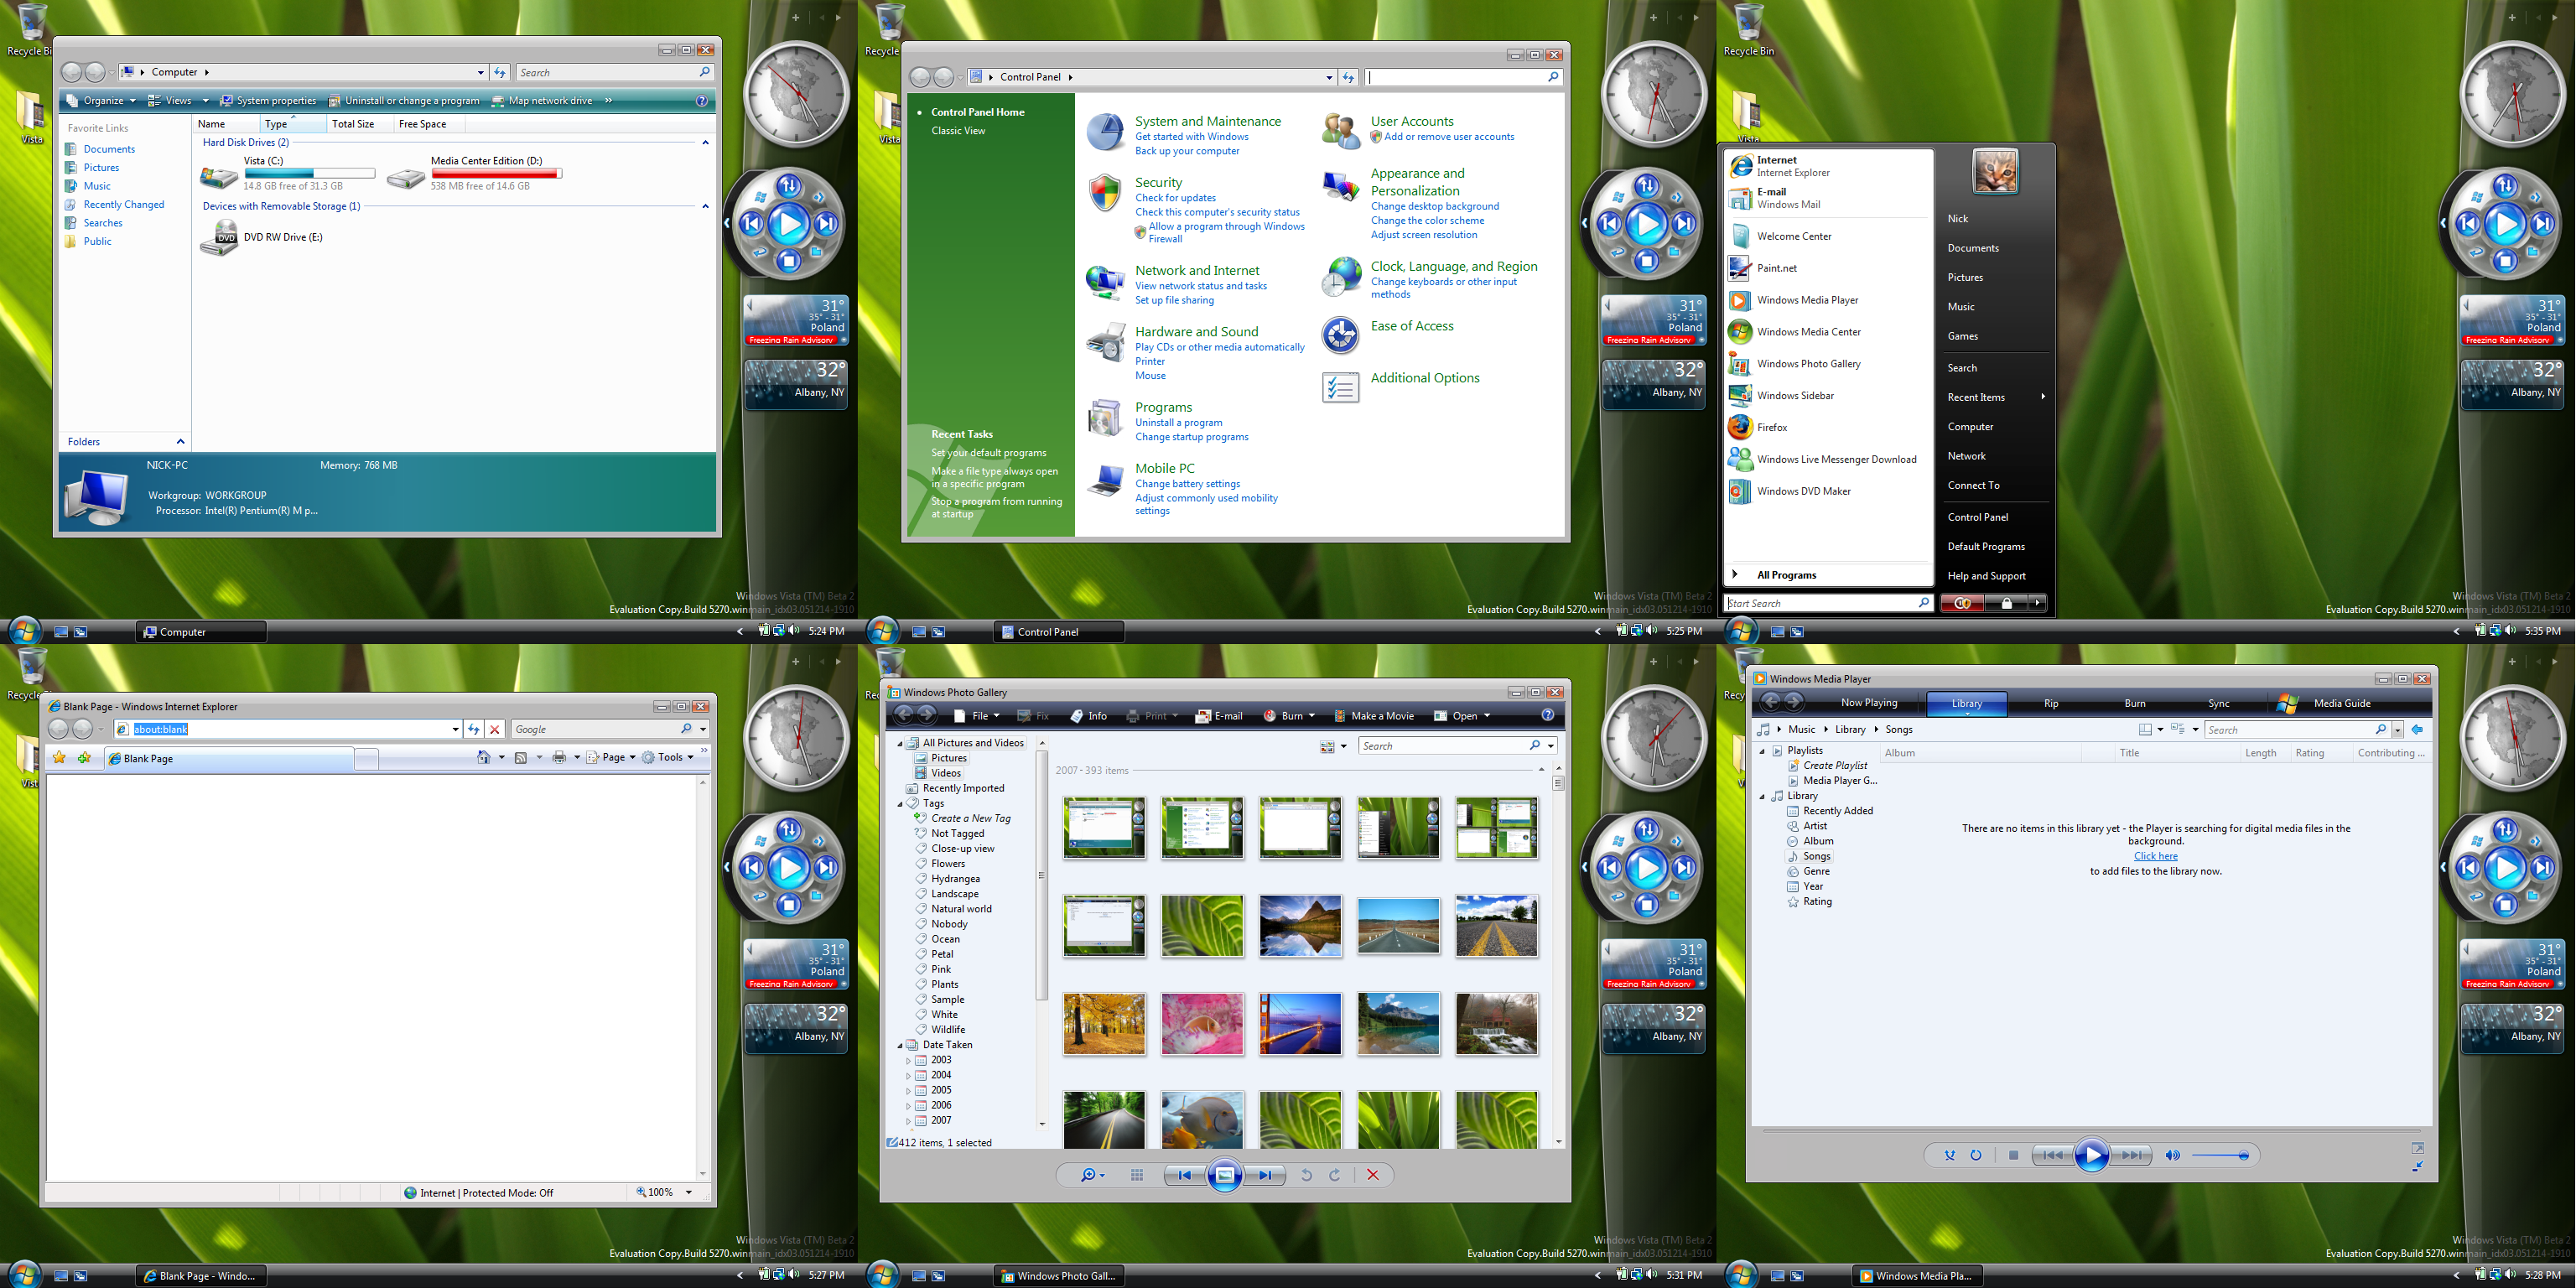Click Make a Movie in Photo Gallery toolbar
The height and width of the screenshot is (1288, 2576).
1374,716
